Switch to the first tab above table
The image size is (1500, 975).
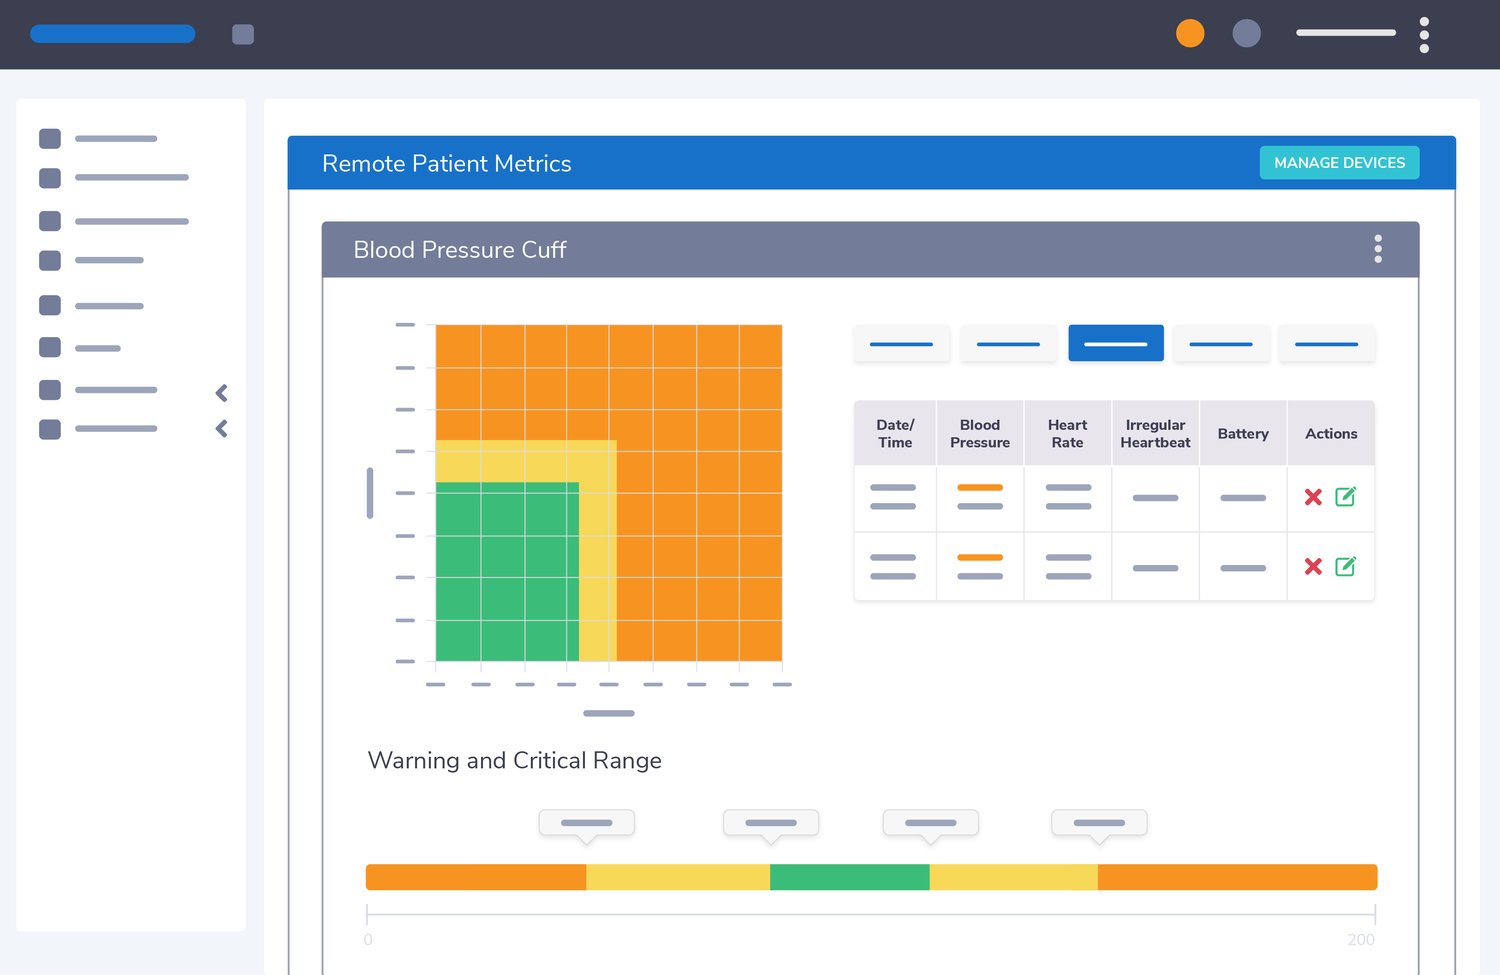pyautogui.click(x=901, y=343)
